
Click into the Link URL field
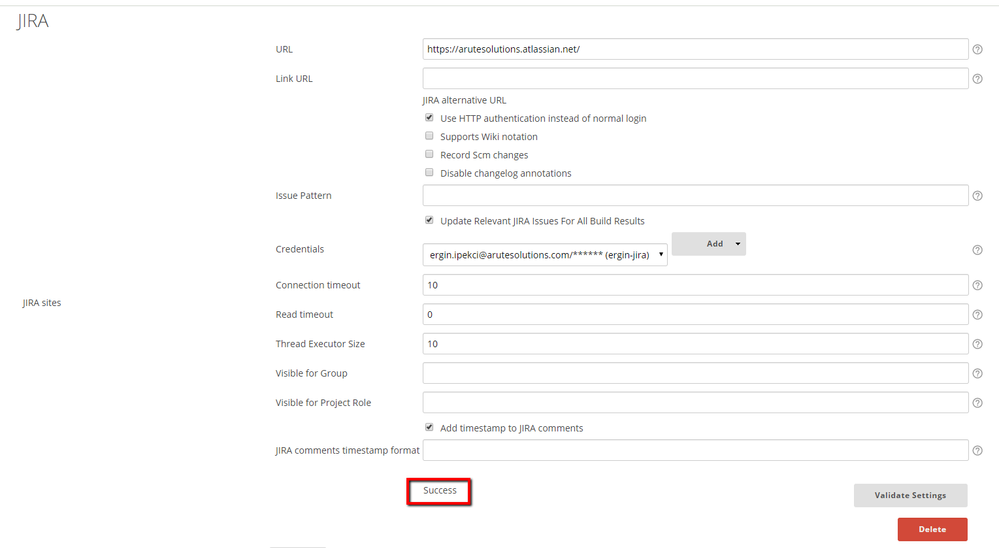[695, 78]
